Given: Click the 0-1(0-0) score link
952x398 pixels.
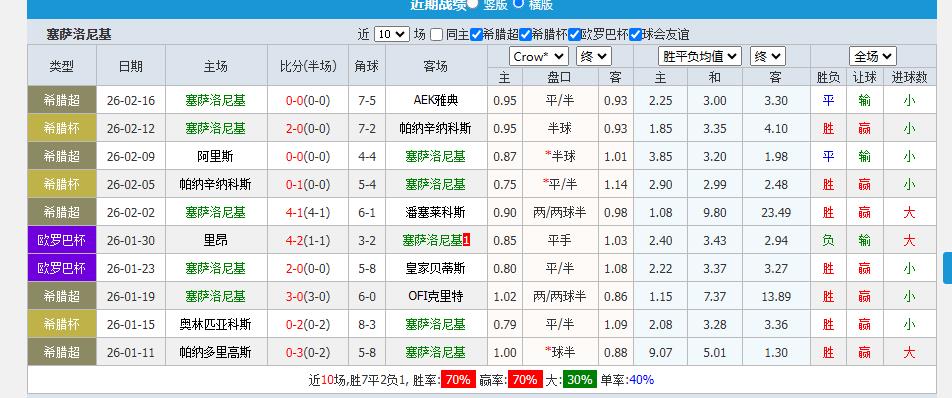Looking at the screenshot, I should click(x=308, y=184).
